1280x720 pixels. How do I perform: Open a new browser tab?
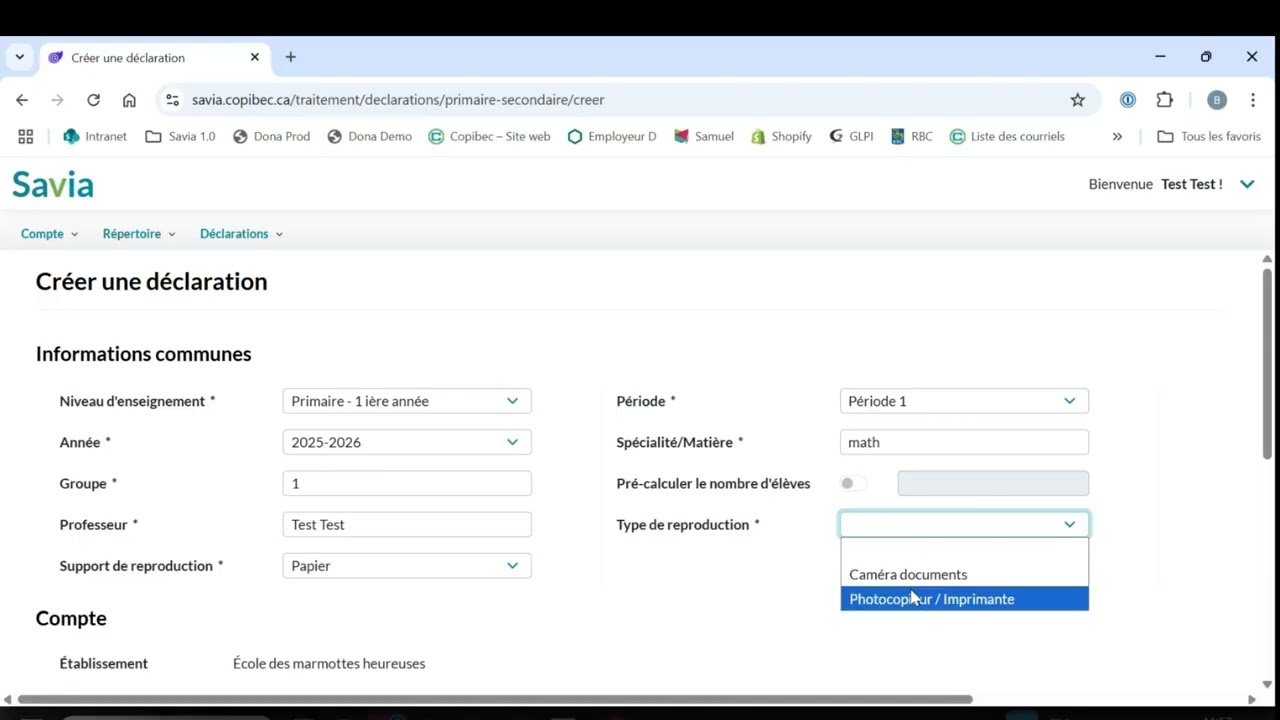click(290, 57)
